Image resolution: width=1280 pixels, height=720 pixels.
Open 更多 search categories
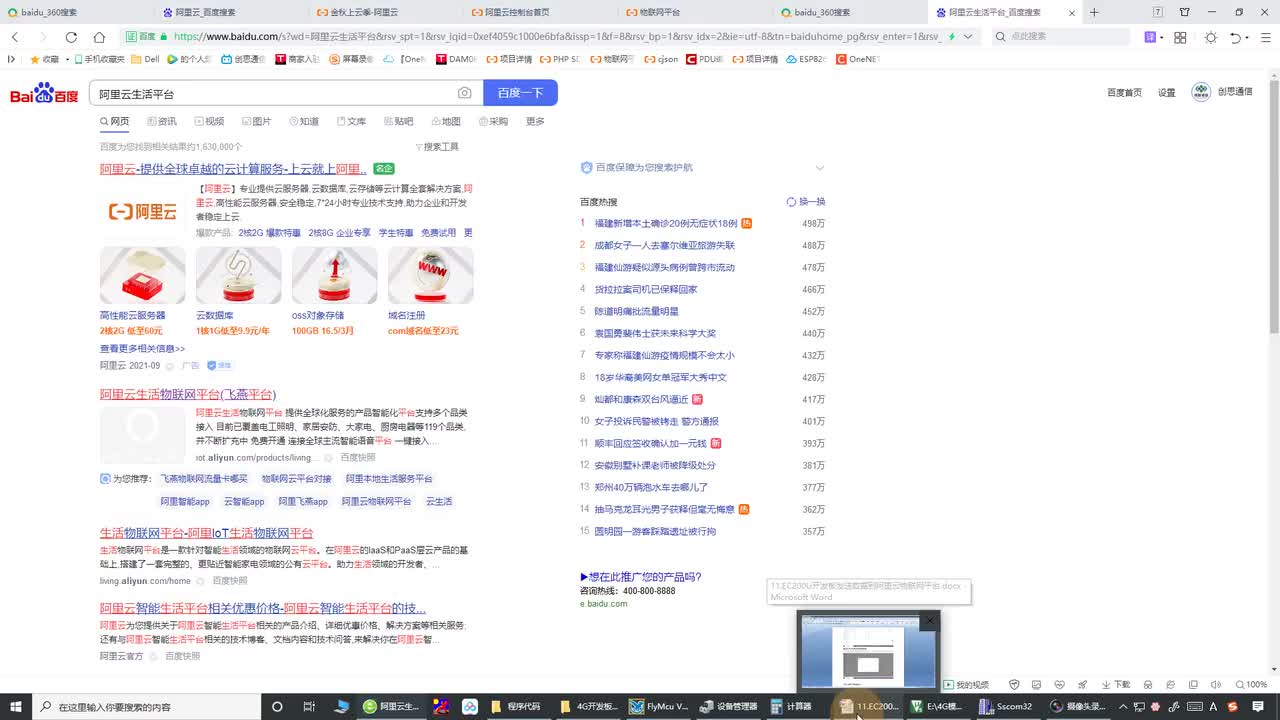(x=535, y=121)
